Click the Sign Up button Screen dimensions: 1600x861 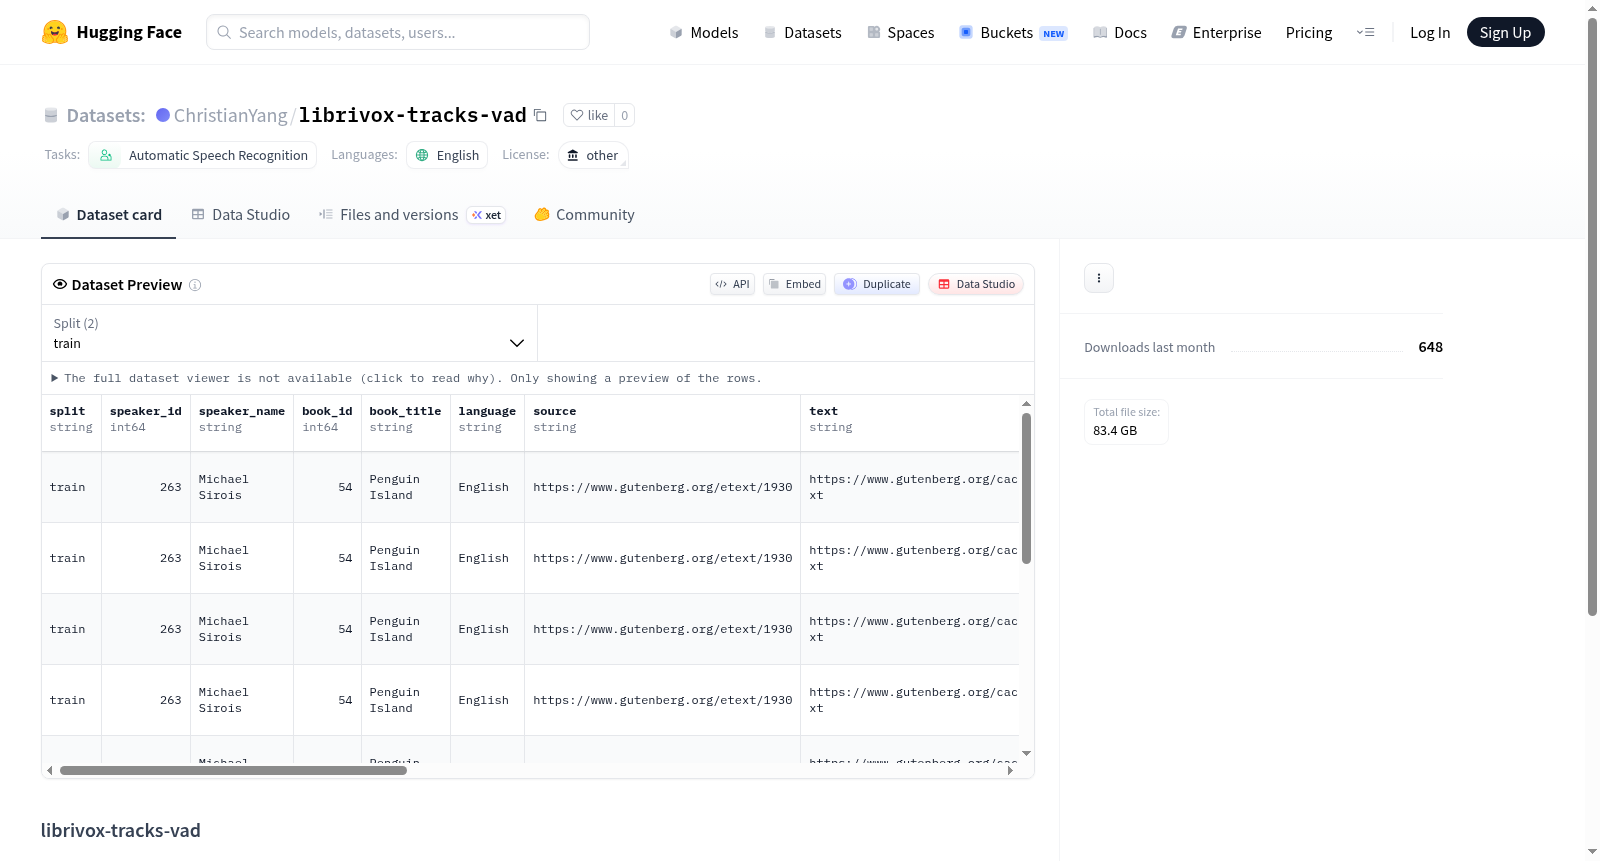pos(1505,32)
